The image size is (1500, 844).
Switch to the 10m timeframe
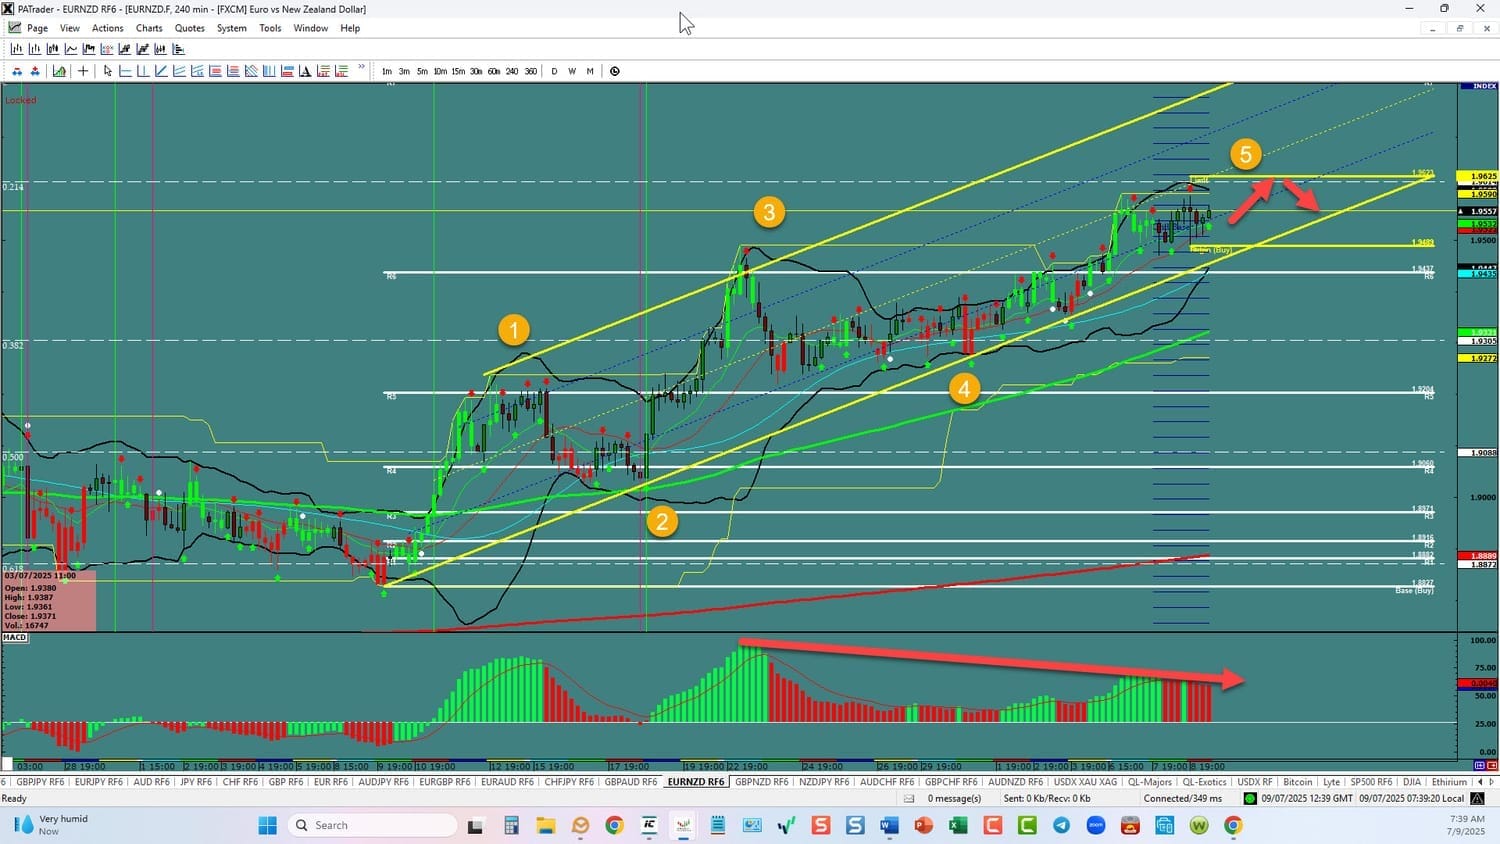tap(440, 71)
